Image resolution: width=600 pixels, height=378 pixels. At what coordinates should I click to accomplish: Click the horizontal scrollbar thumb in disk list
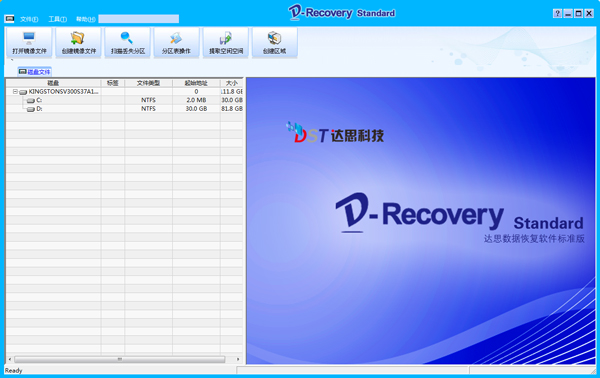(120, 359)
